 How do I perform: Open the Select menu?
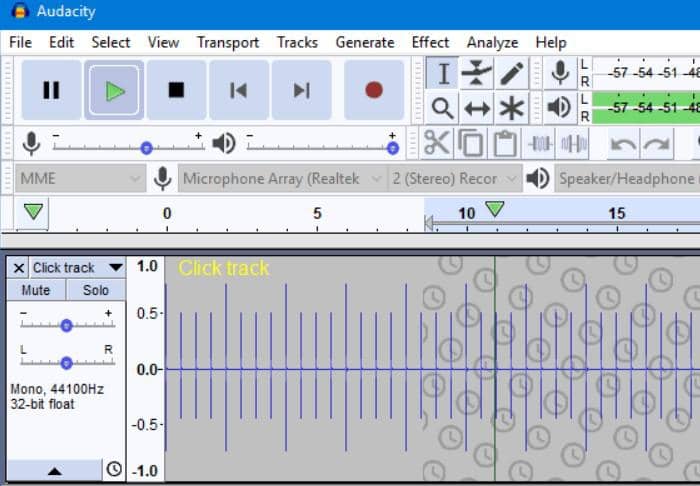tap(111, 42)
